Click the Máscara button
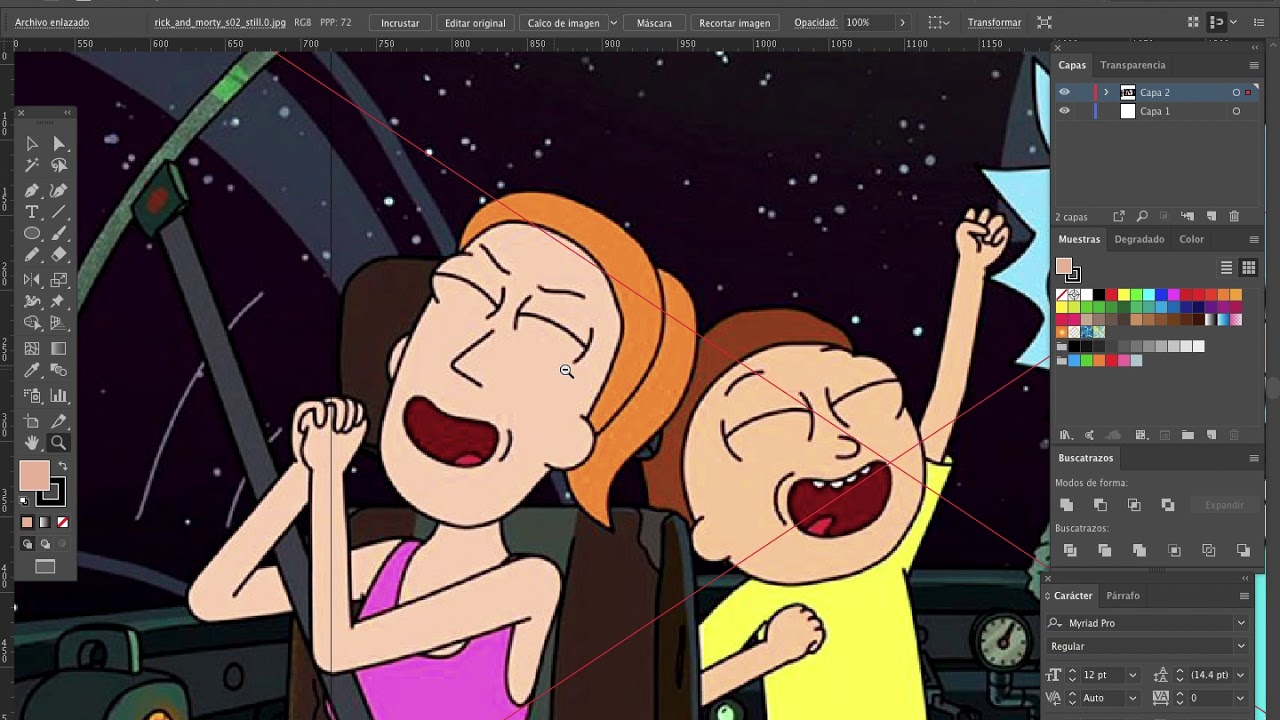This screenshot has width=1280, height=720. [x=654, y=22]
